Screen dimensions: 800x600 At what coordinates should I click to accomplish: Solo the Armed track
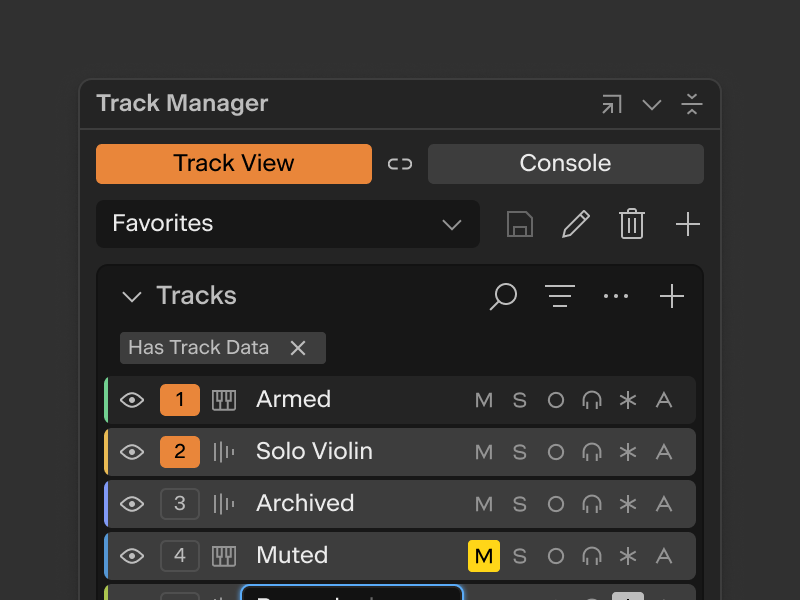point(519,401)
